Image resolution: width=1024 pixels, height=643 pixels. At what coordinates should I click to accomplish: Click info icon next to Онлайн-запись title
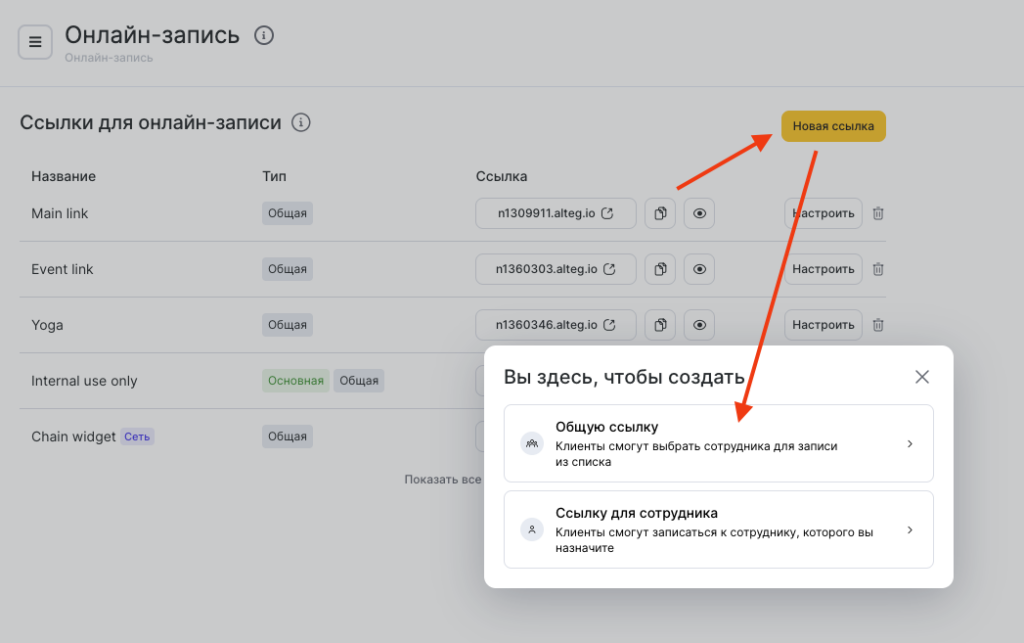coord(264,36)
